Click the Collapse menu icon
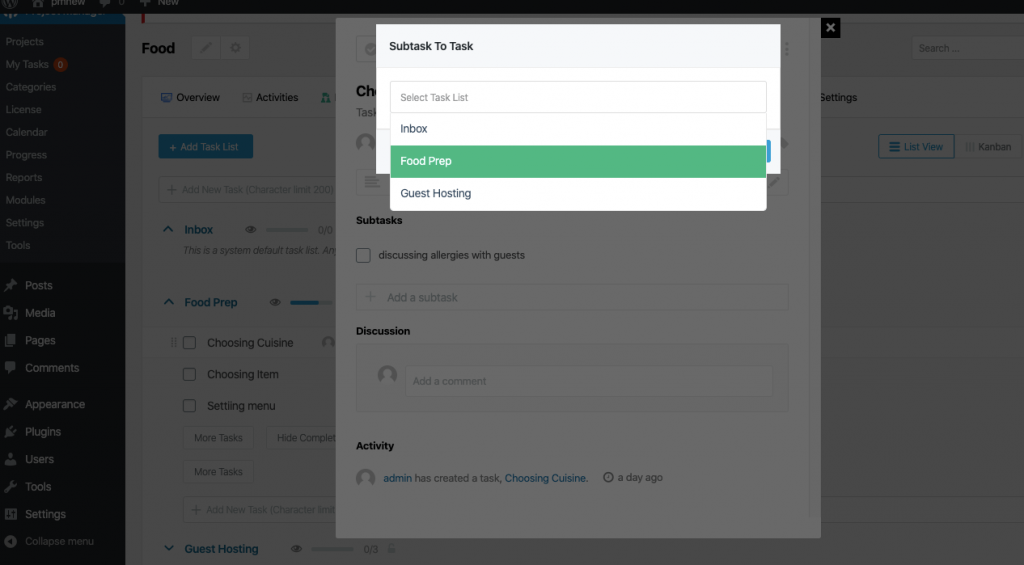This screenshot has height=565, width=1024. [x=10, y=541]
